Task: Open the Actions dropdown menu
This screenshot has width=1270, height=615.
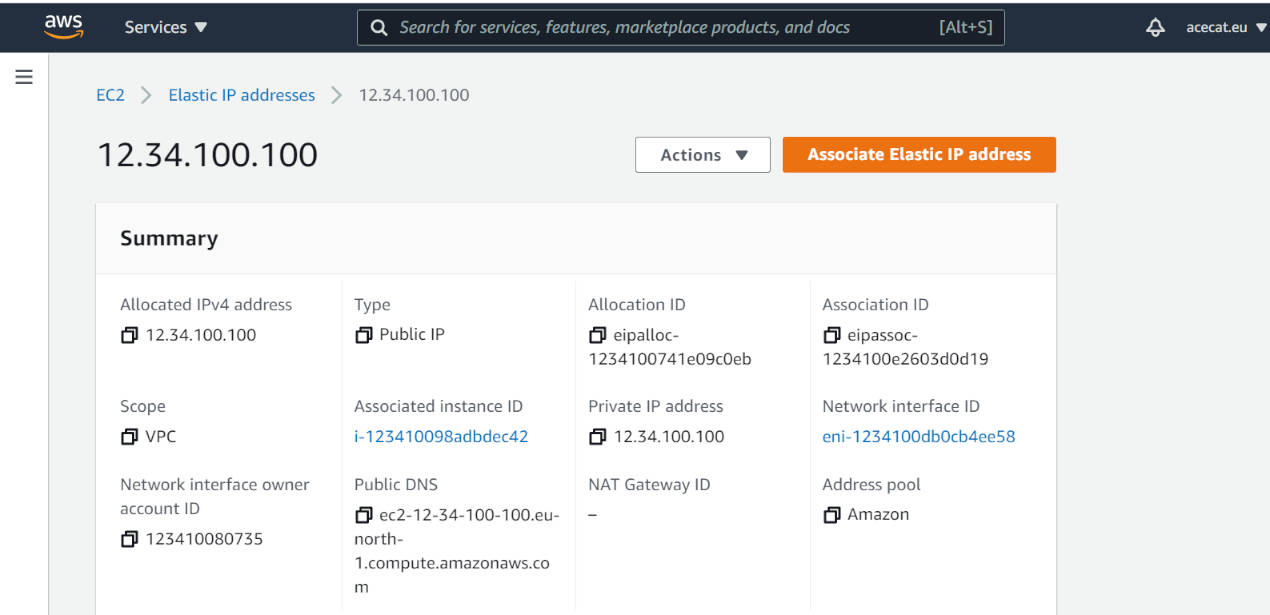Action: pyautogui.click(x=703, y=155)
